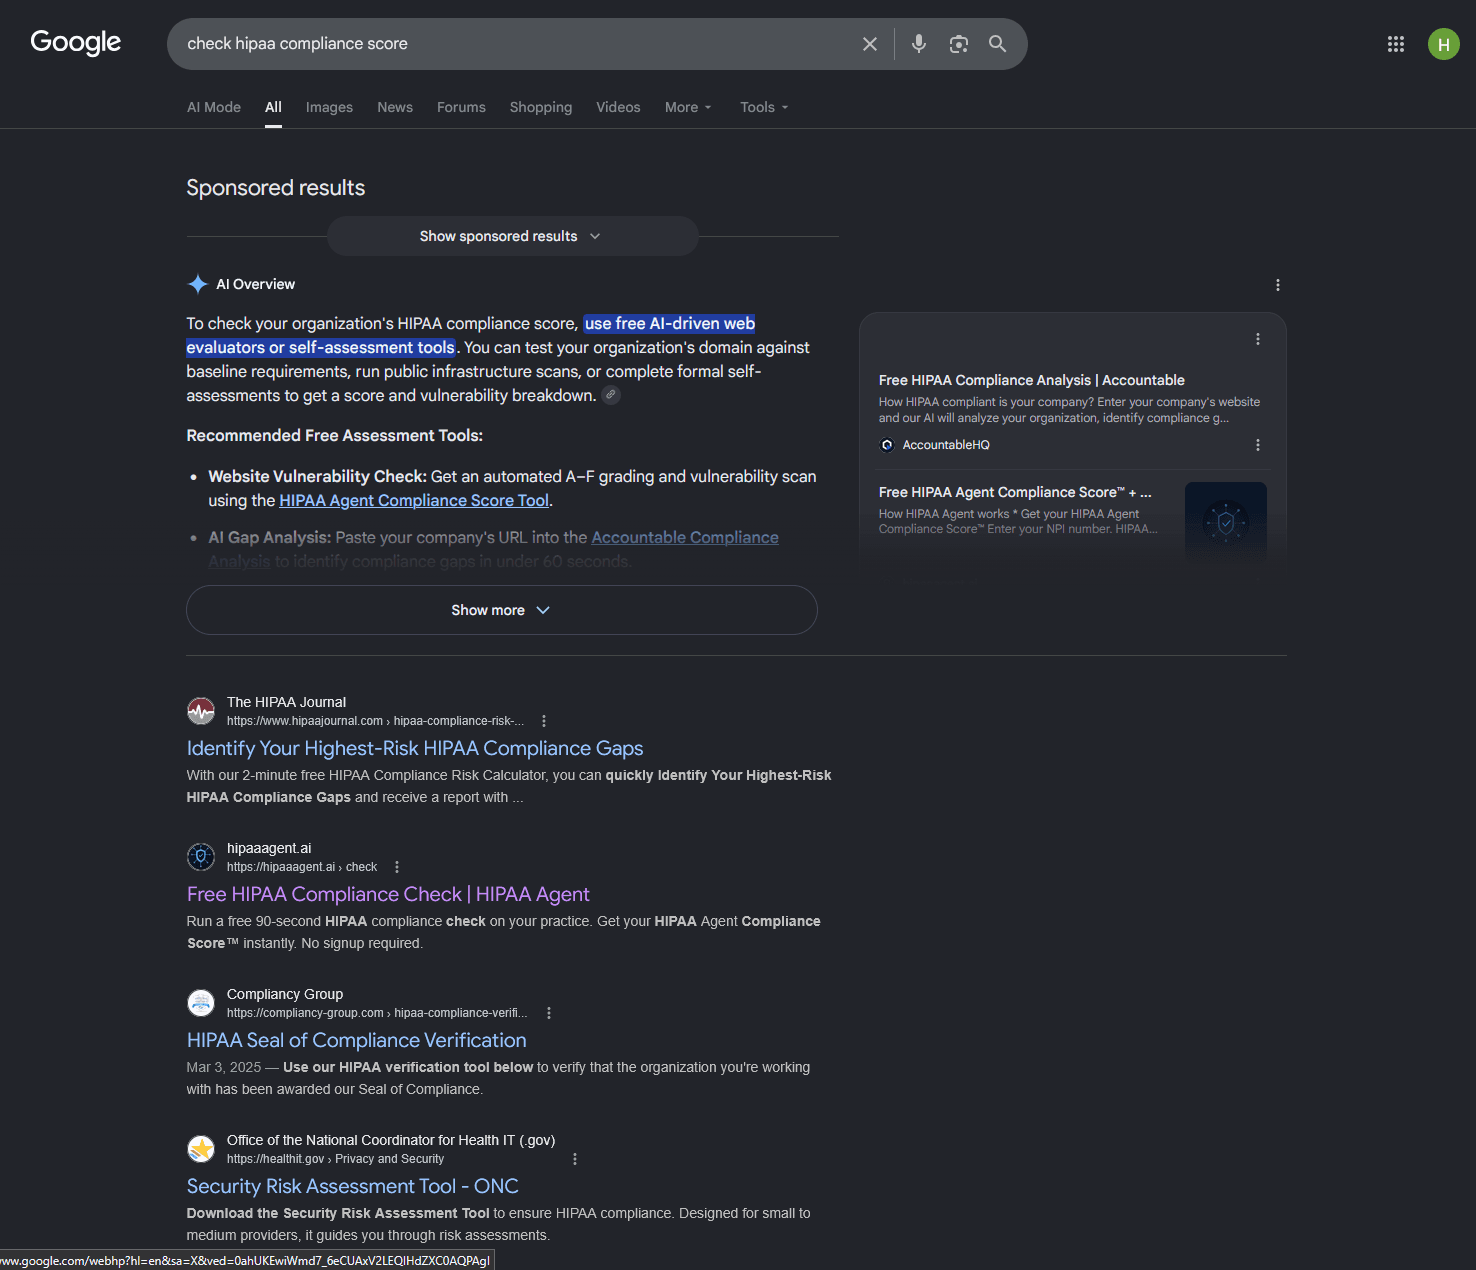
Task: Open the Tools dropdown
Action: click(x=765, y=107)
